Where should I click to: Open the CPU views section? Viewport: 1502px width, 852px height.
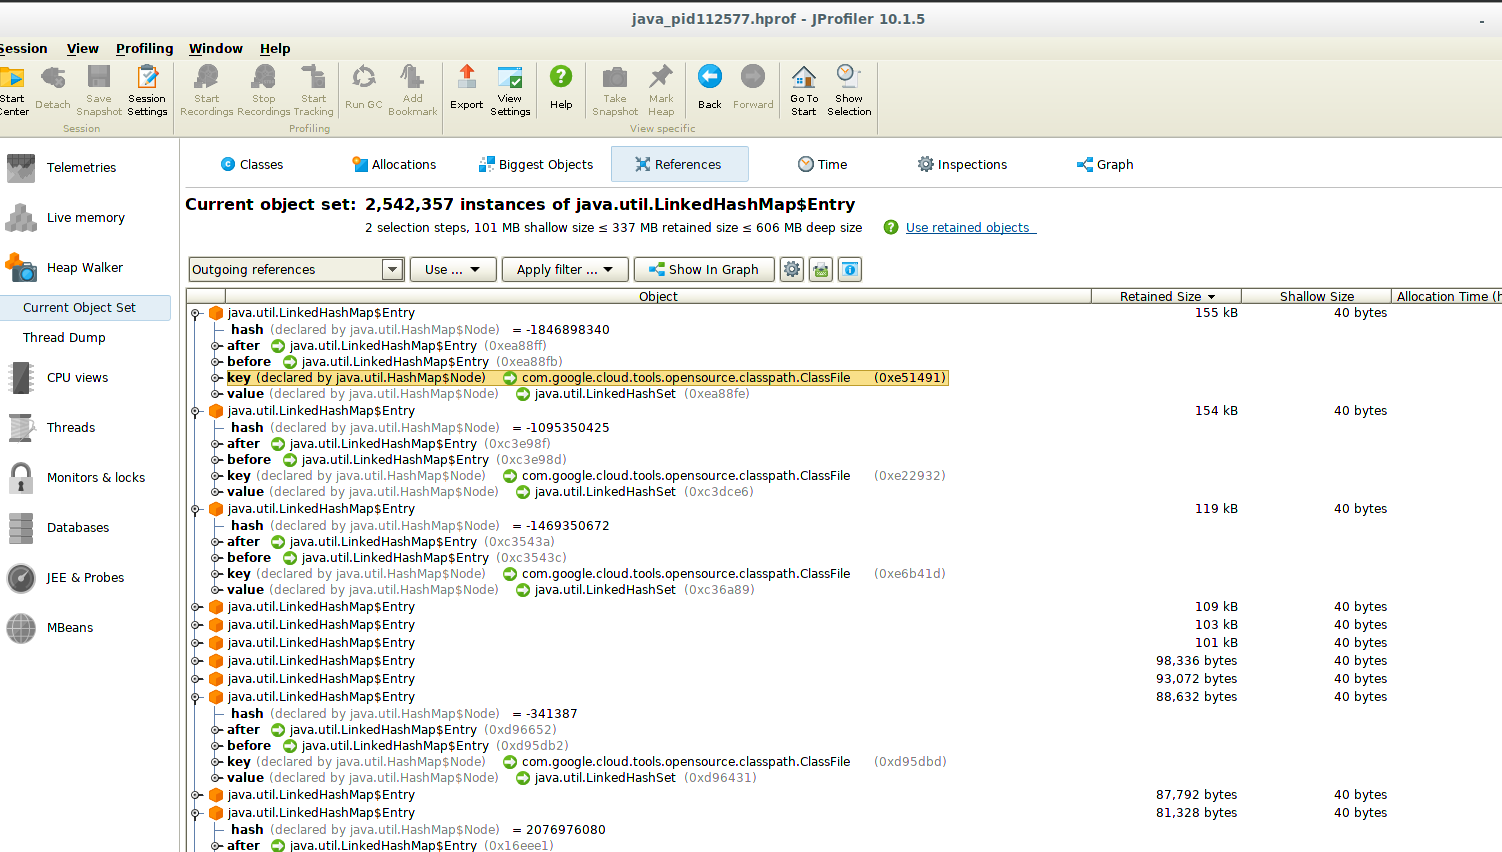[76, 377]
